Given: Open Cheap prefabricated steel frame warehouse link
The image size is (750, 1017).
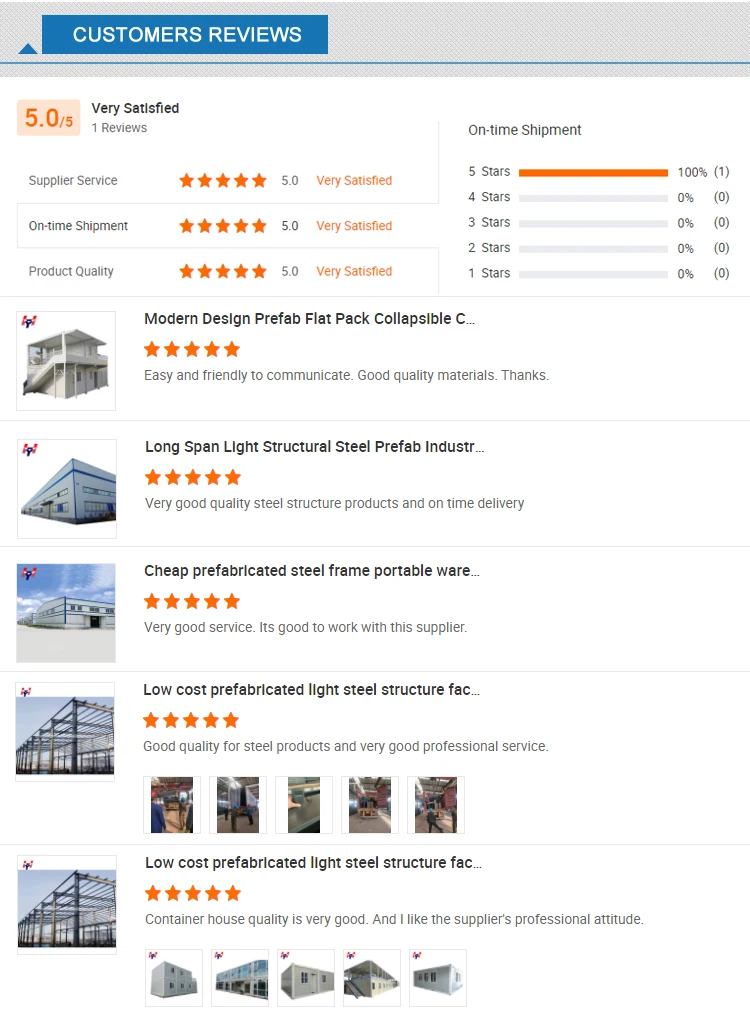Looking at the screenshot, I should tap(312, 571).
